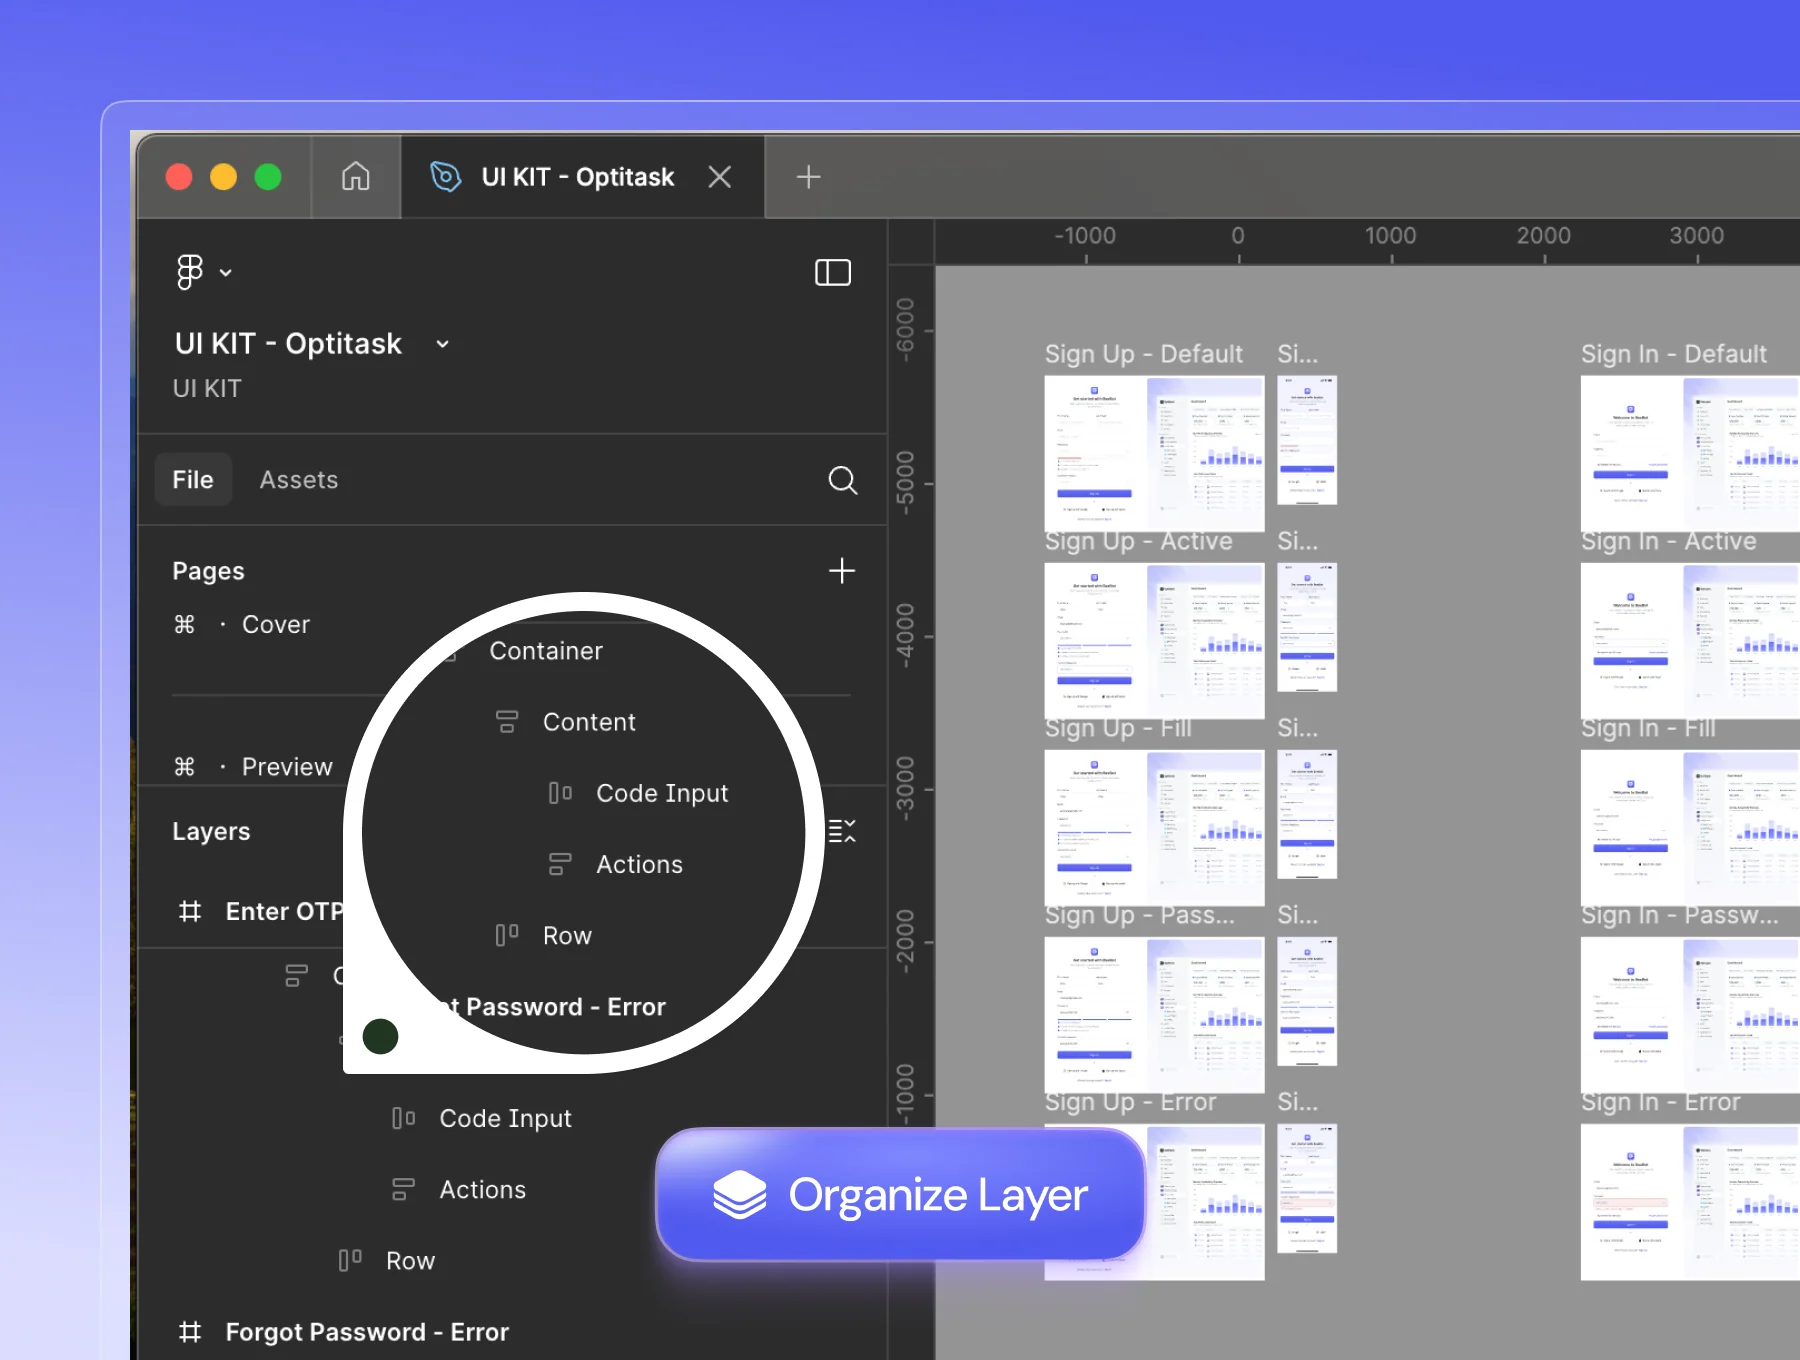Select the Forgot Password - Error frame layer

click(367, 1332)
